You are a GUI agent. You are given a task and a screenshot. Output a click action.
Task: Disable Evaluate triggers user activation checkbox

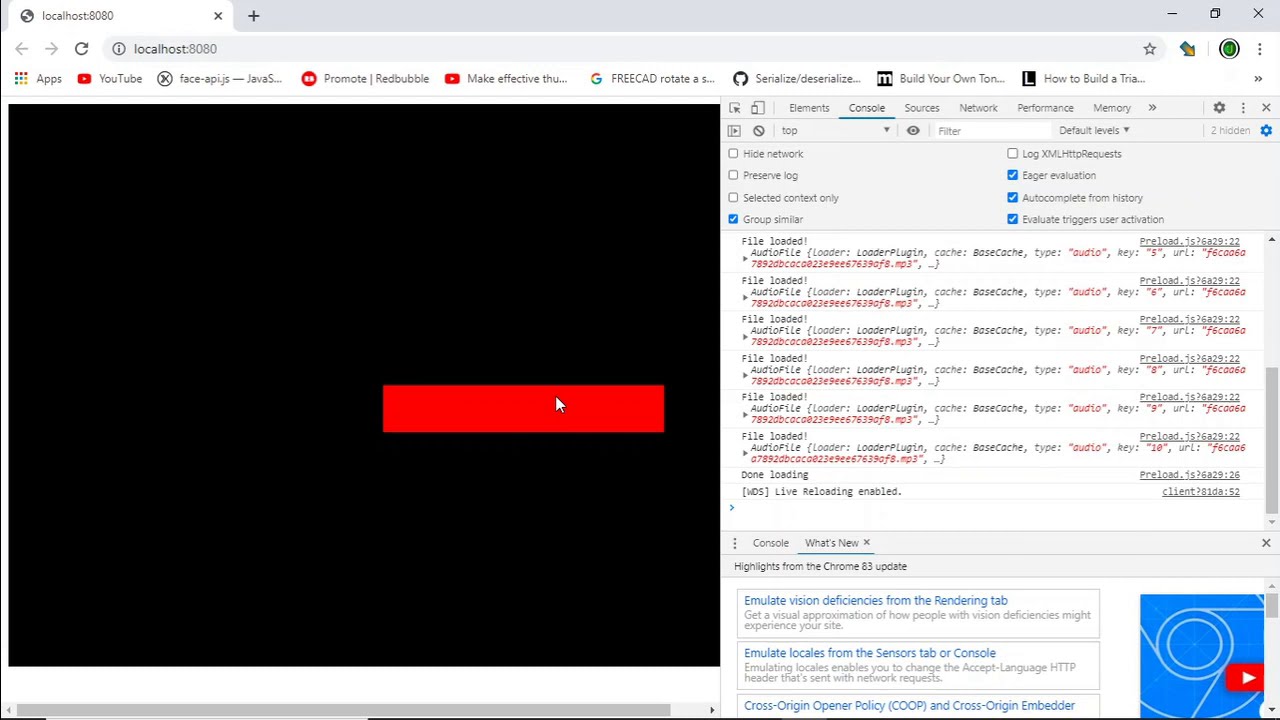pos(1012,220)
